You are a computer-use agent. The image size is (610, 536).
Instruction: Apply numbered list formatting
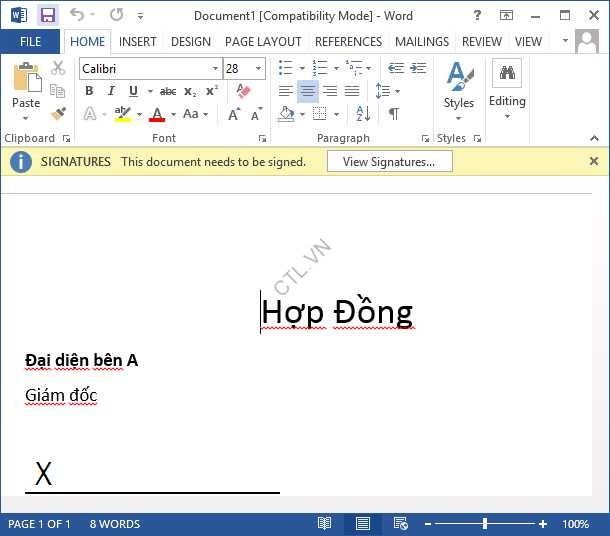320,68
